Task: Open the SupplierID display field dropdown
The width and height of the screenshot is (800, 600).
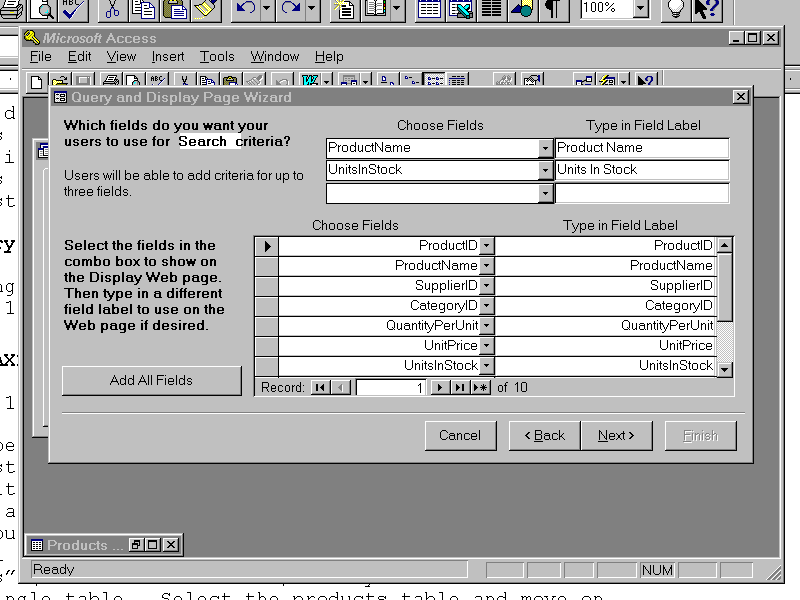Action: click(x=486, y=286)
